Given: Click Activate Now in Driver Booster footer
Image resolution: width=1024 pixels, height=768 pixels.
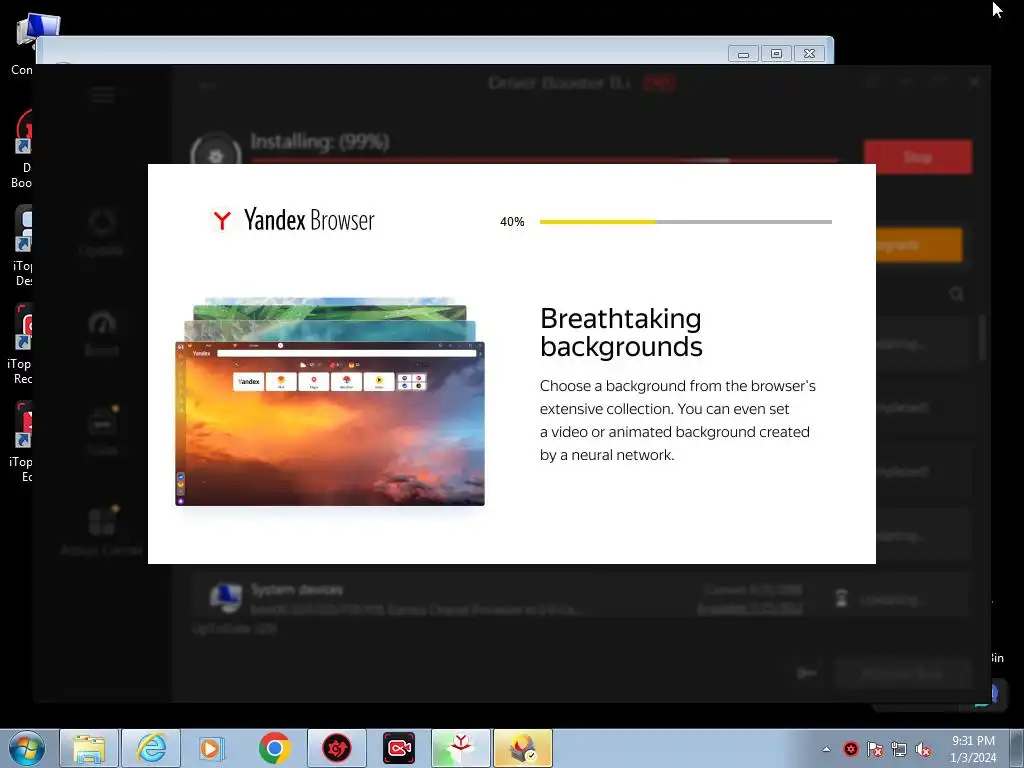Looking at the screenshot, I should point(902,673).
